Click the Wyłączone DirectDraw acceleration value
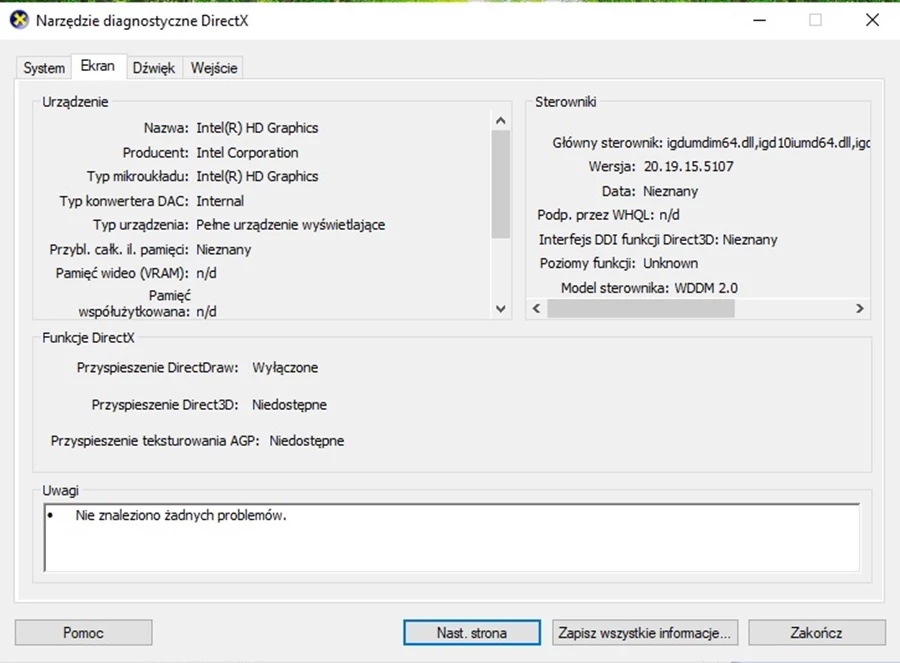Image resolution: width=900 pixels, height=663 pixels. (285, 367)
